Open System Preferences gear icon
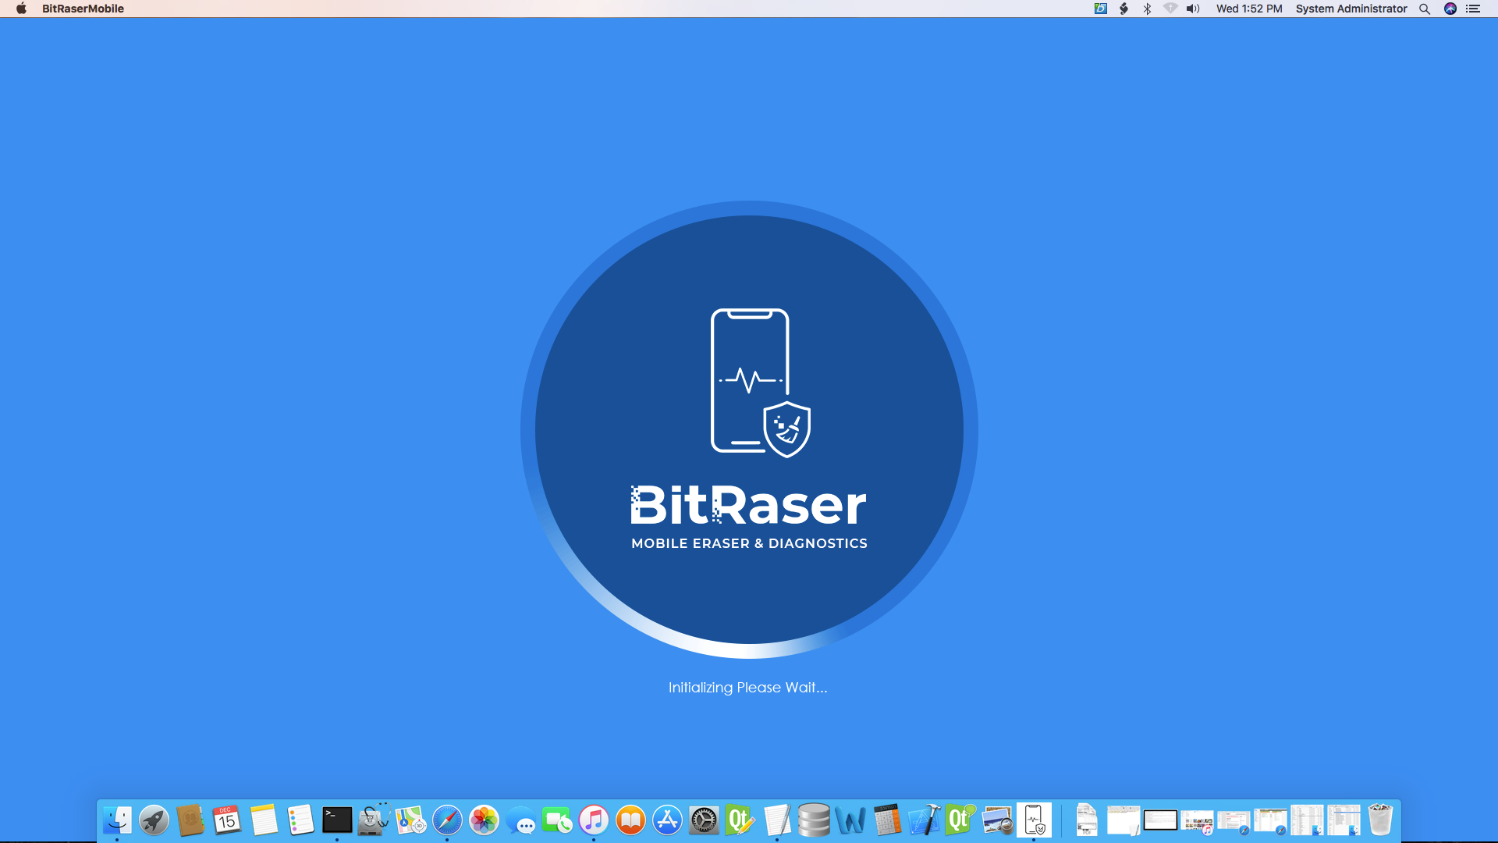The height and width of the screenshot is (843, 1498). point(704,820)
